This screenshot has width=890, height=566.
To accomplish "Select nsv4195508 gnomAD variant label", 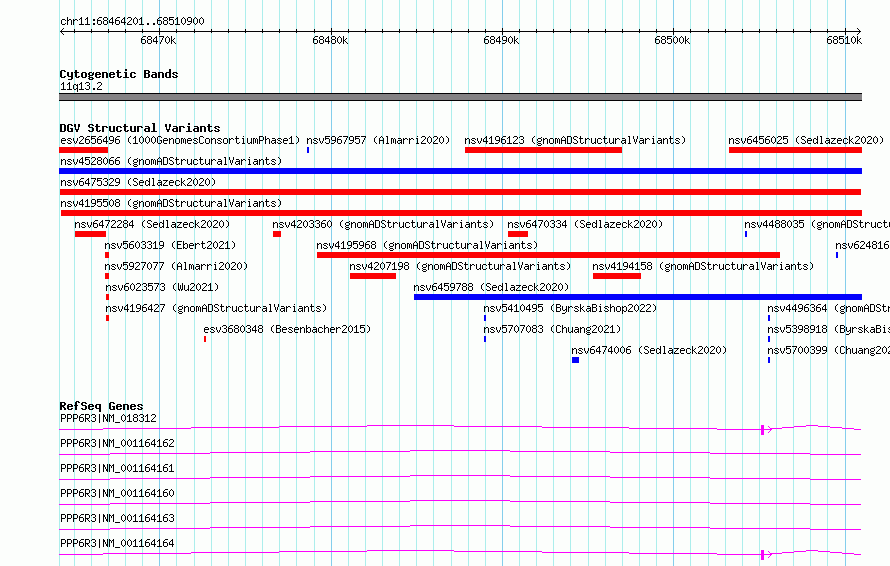I will [171, 203].
